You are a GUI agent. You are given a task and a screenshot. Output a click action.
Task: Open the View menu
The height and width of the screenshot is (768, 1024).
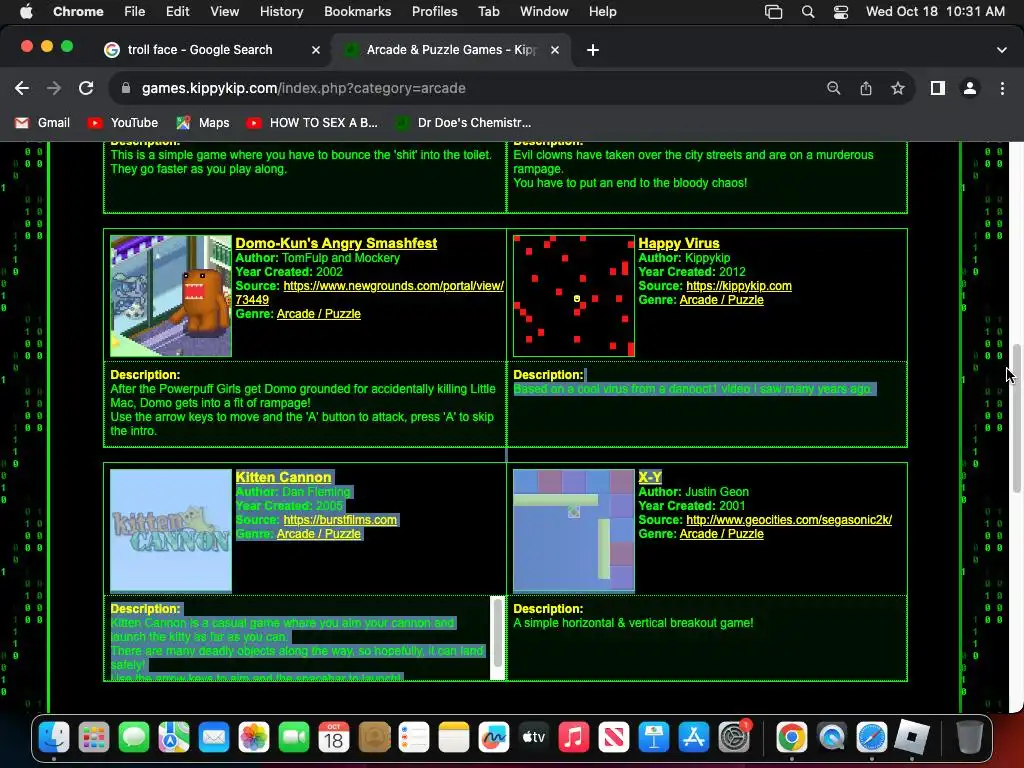(224, 12)
